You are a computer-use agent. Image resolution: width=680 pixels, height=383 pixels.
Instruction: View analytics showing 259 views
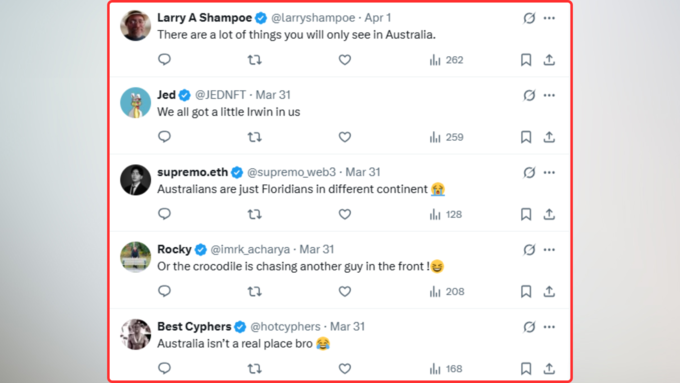coord(446,137)
